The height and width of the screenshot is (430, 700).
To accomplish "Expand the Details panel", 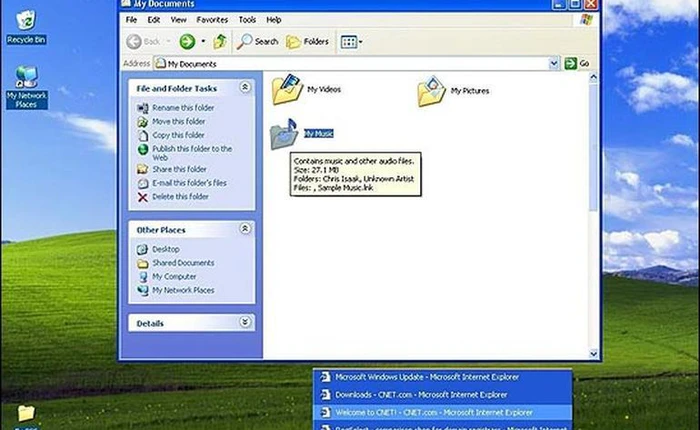I will 245,322.
